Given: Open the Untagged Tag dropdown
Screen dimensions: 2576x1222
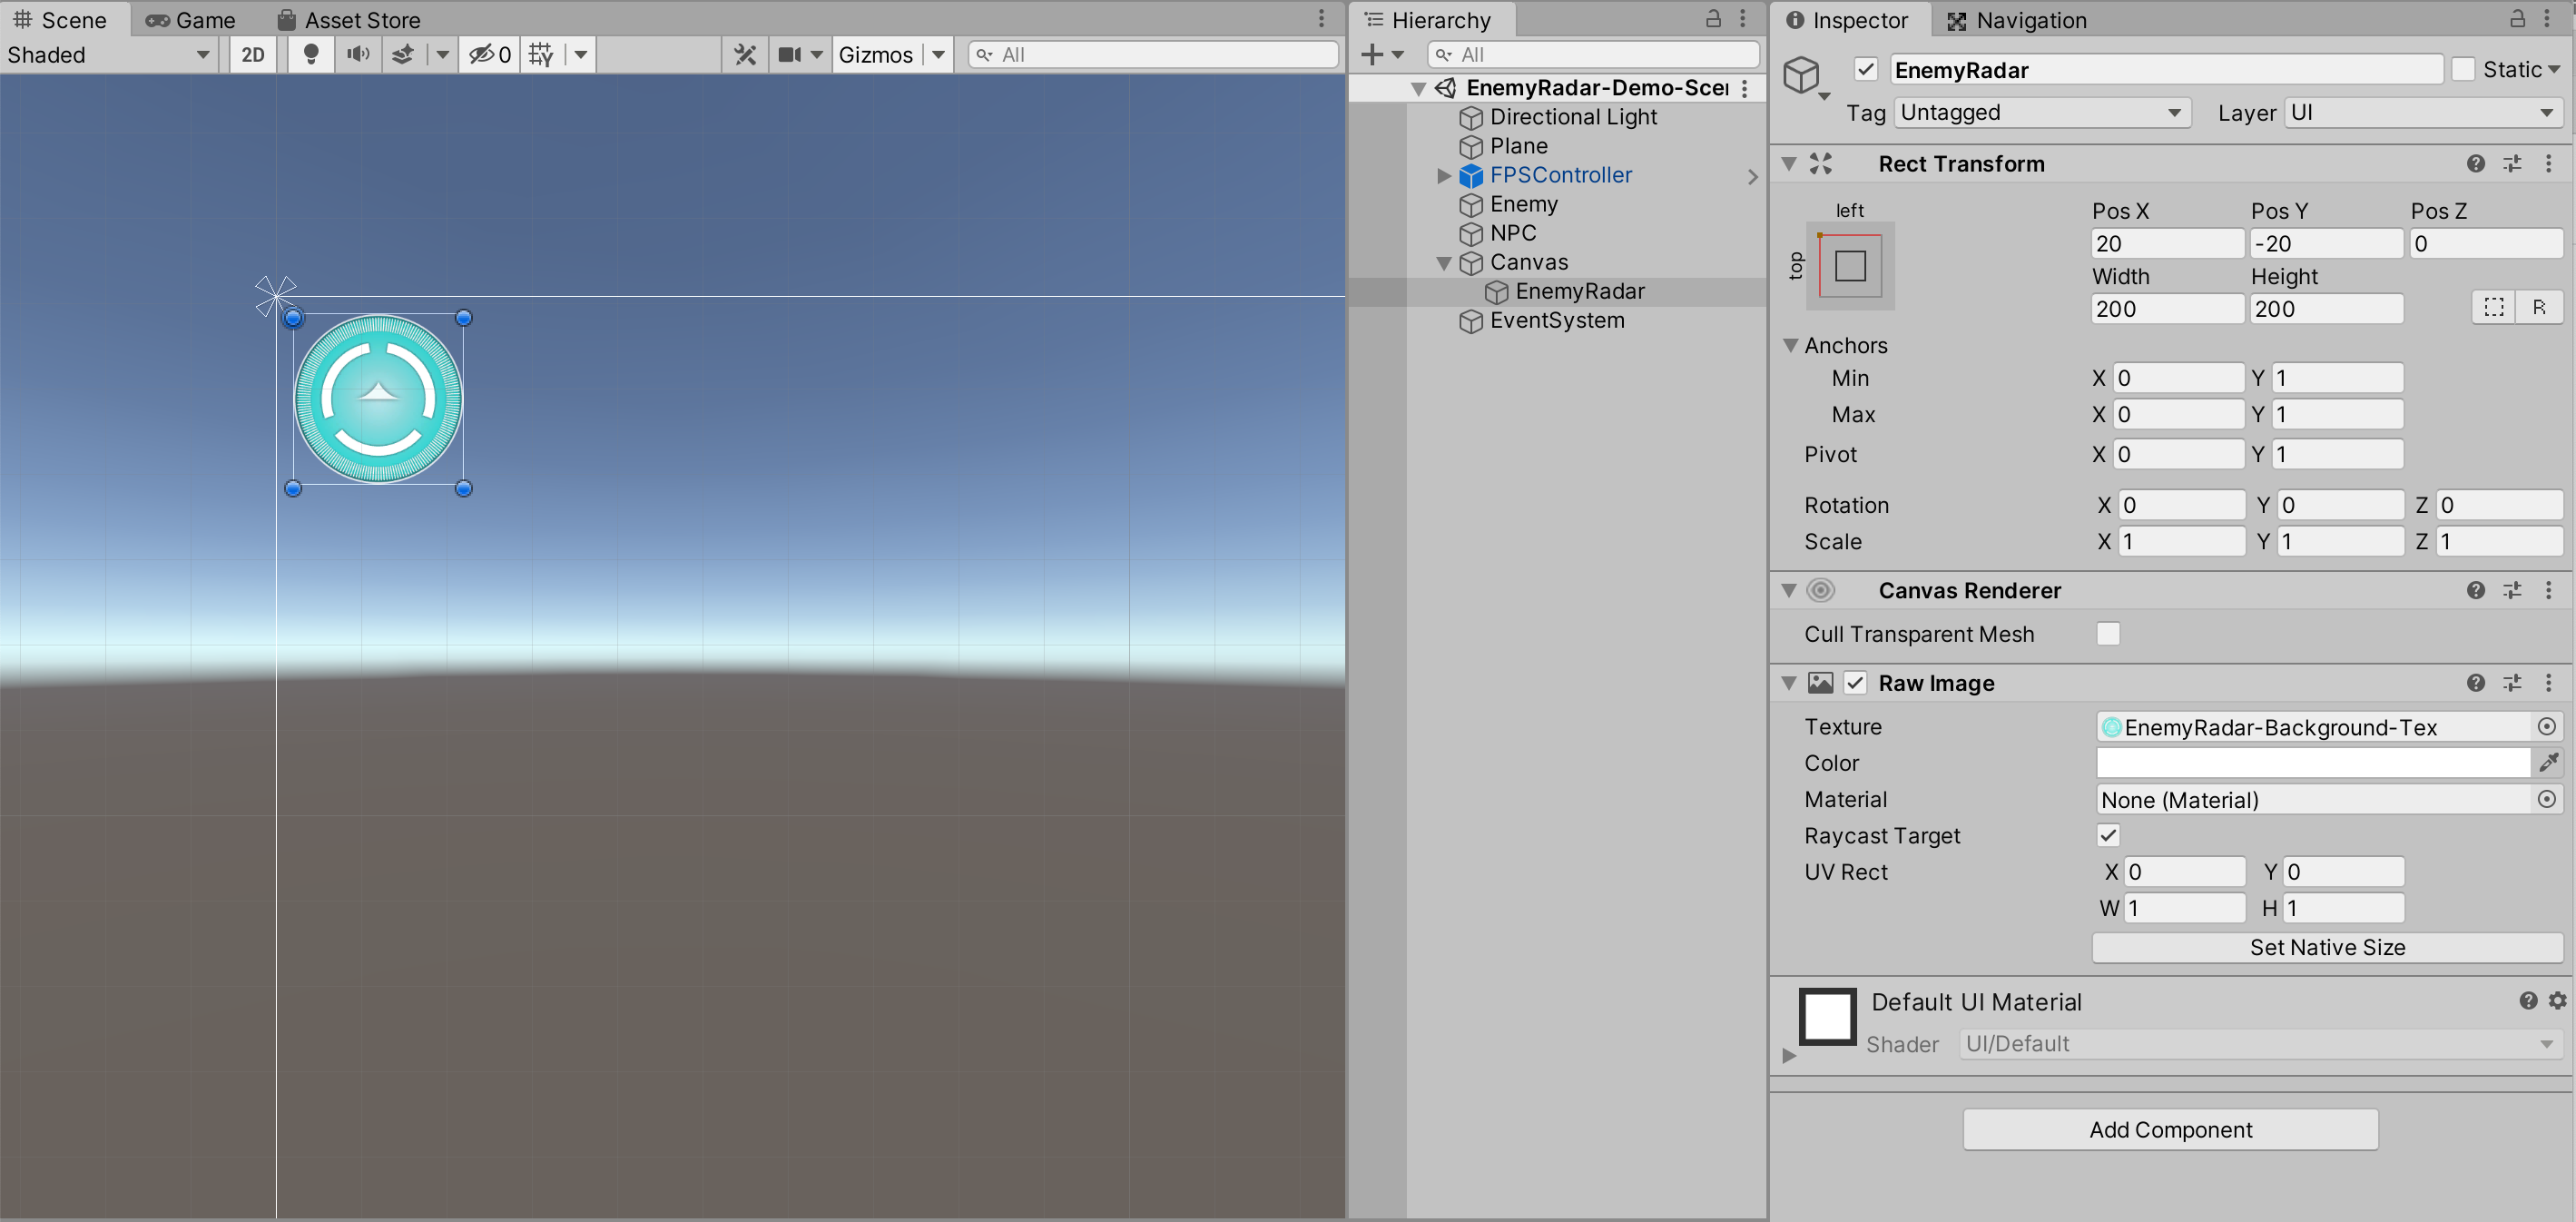Looking at the screenshot, I should click(x=2041, y=112).
